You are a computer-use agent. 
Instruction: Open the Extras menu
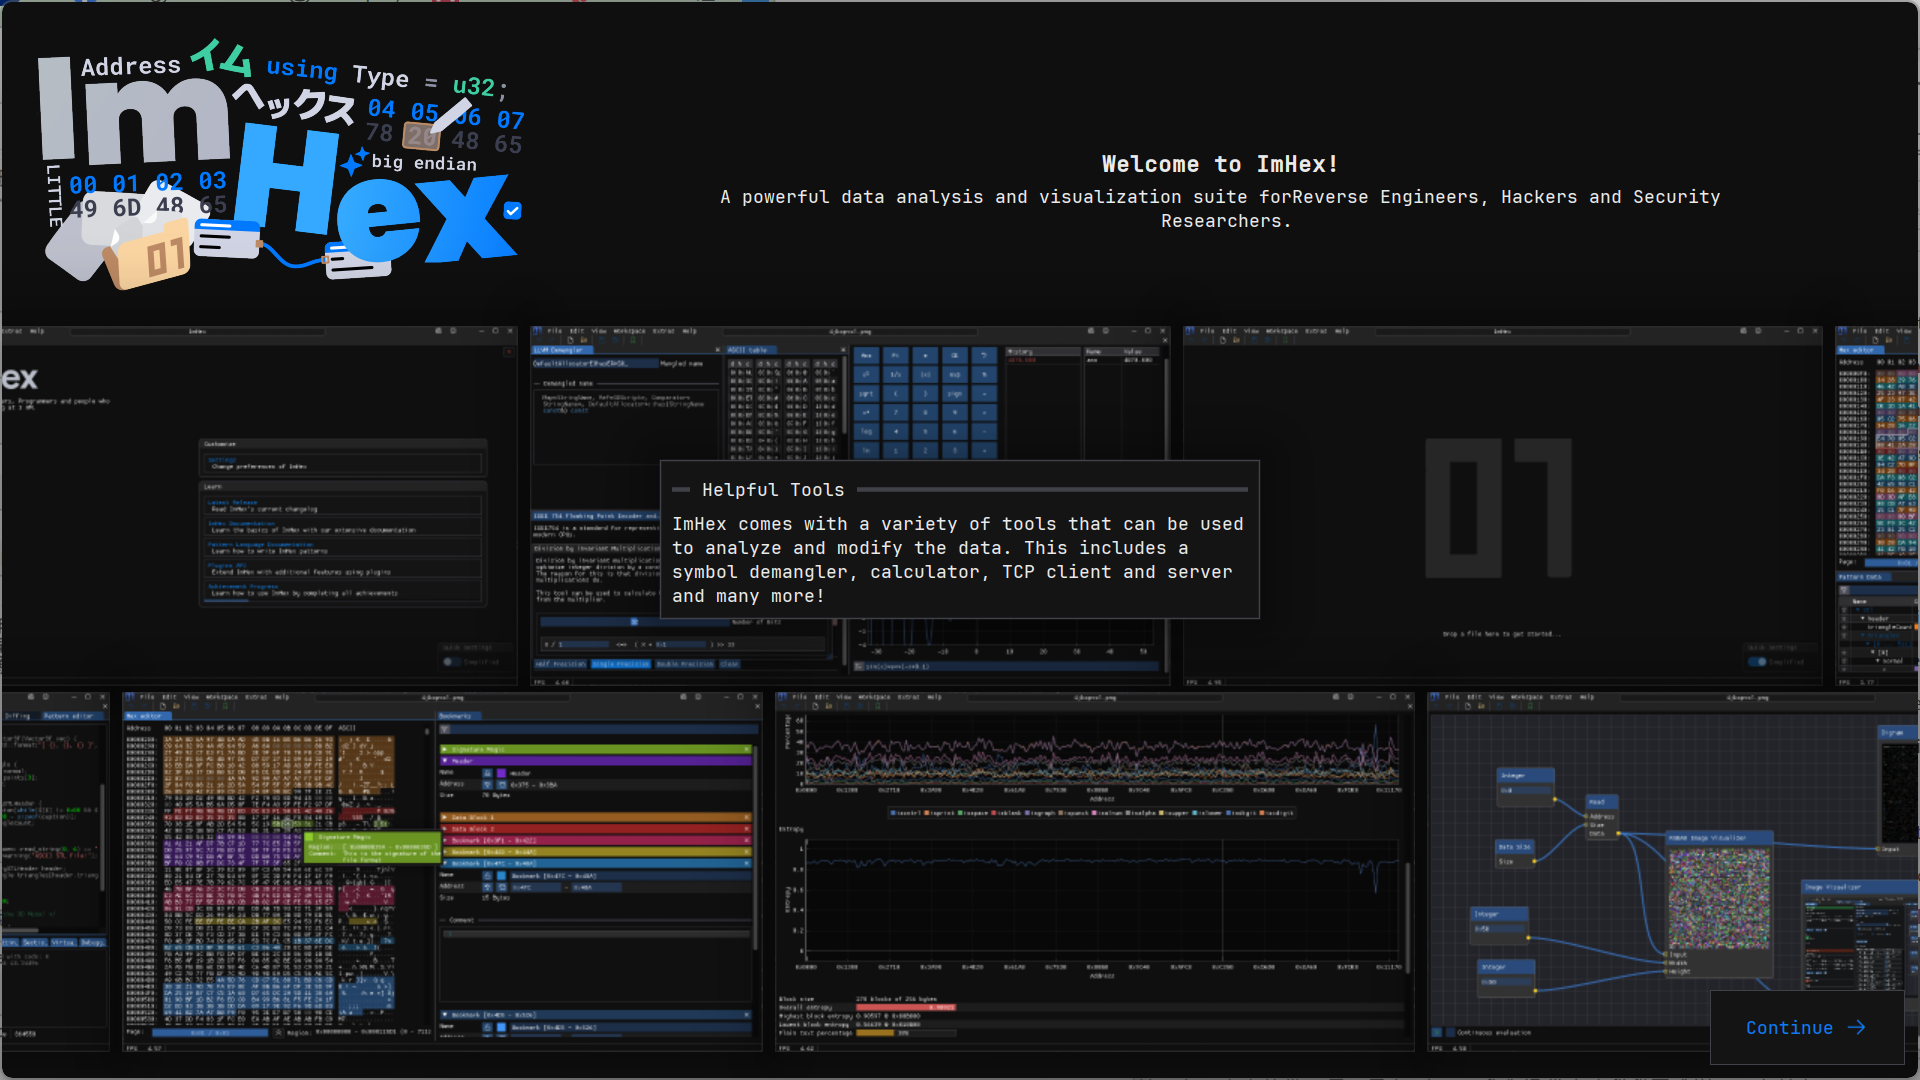point(663,331)
